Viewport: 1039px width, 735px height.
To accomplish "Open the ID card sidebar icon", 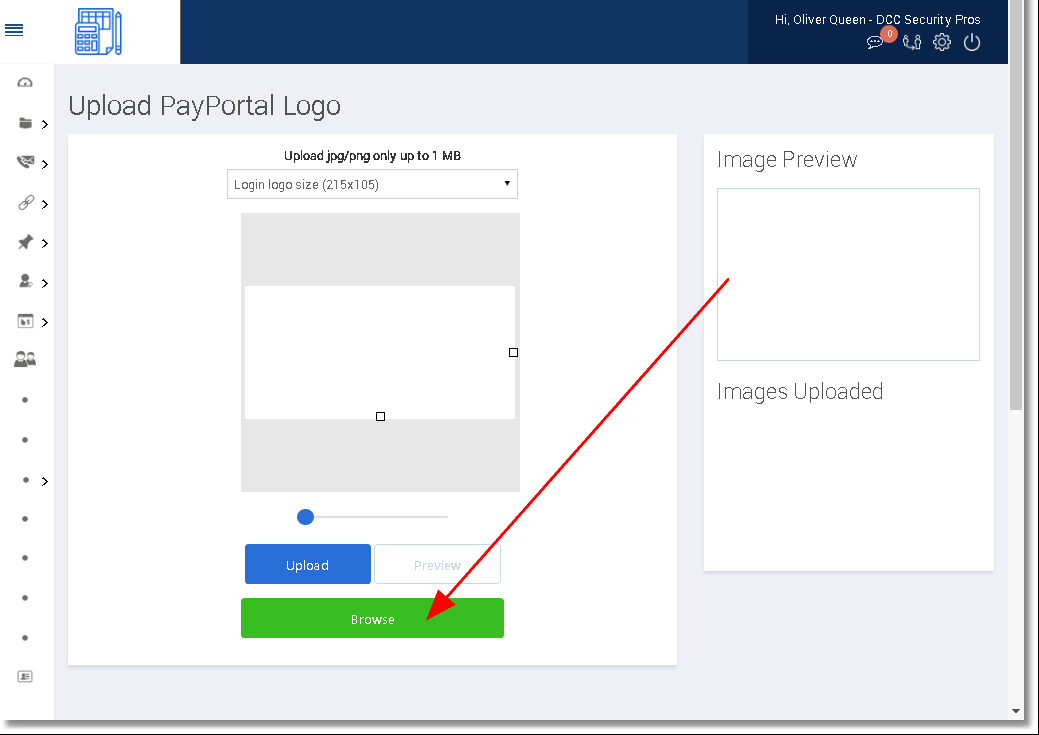I will coord(25,677).
